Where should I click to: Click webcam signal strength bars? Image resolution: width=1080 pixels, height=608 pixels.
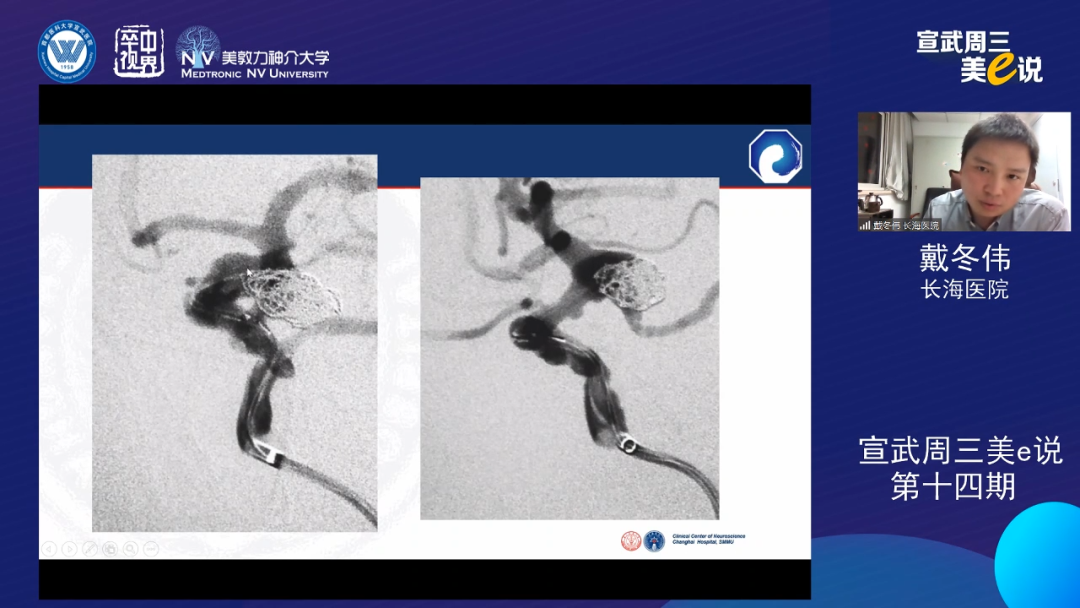coord(864,225)
